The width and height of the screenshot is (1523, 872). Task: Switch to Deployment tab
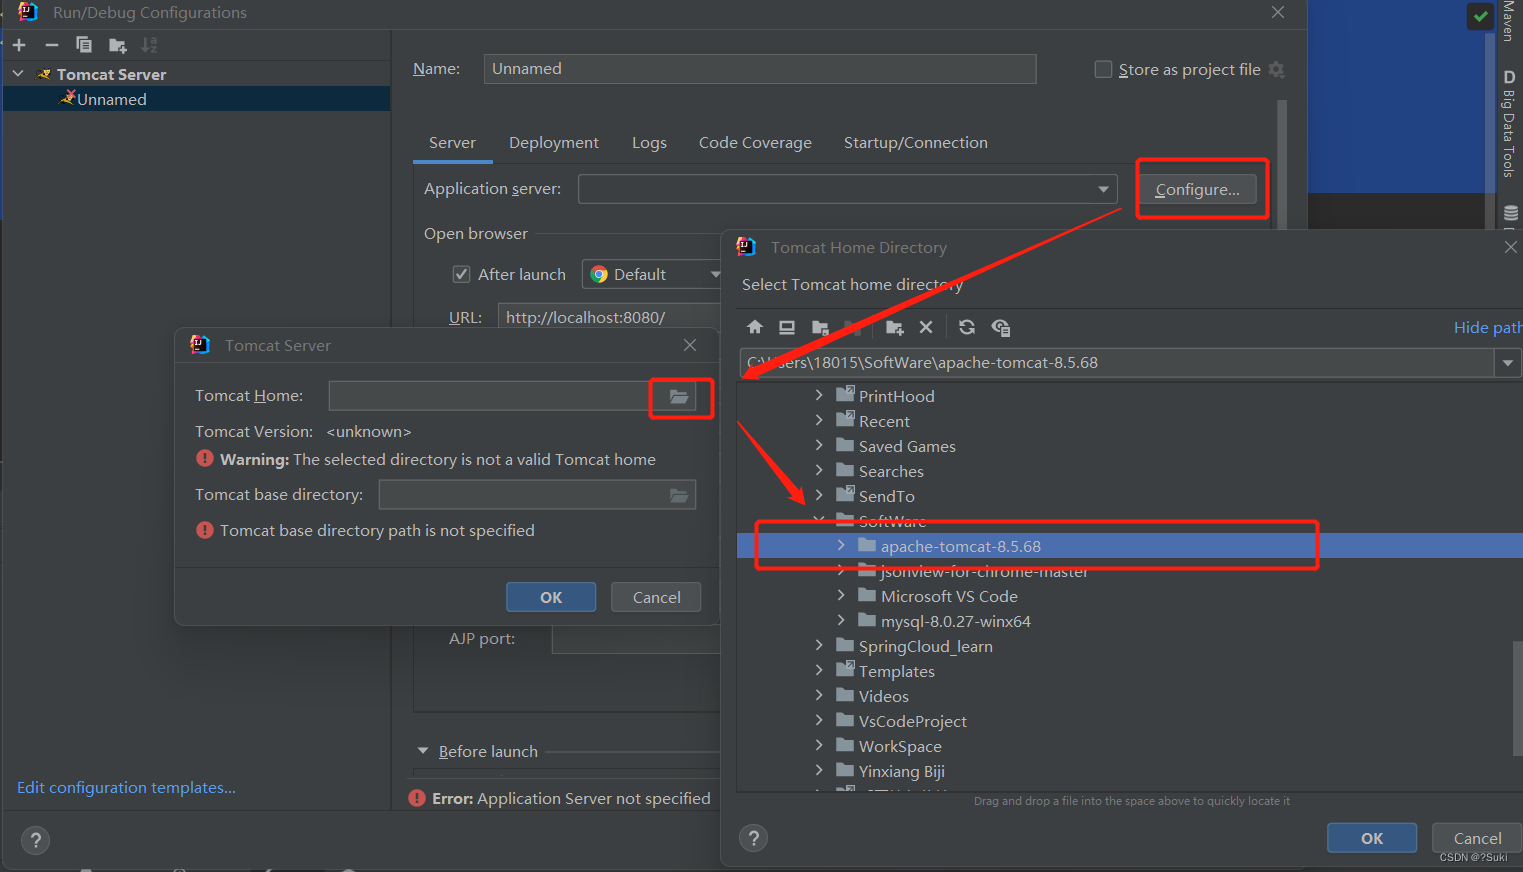coord(554,143)
